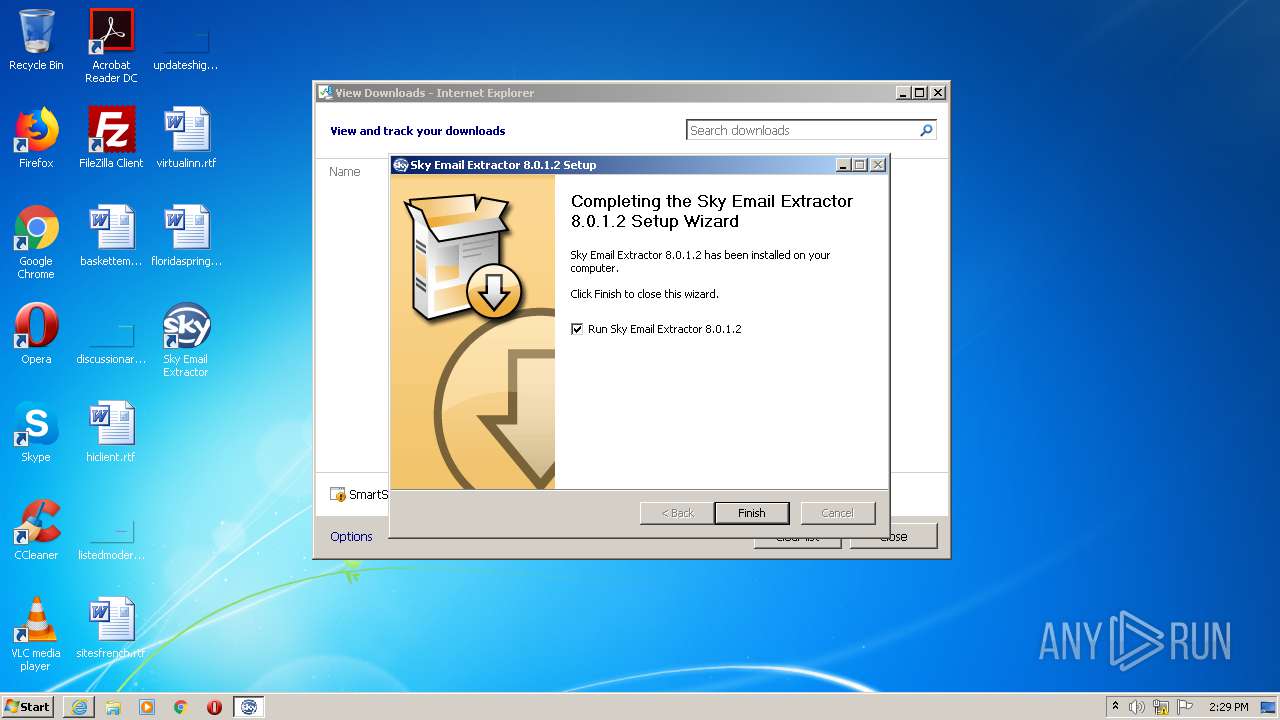1280x720 pixels.
Task: Select hiclient.rtf document icon
Action: (111, 432)
